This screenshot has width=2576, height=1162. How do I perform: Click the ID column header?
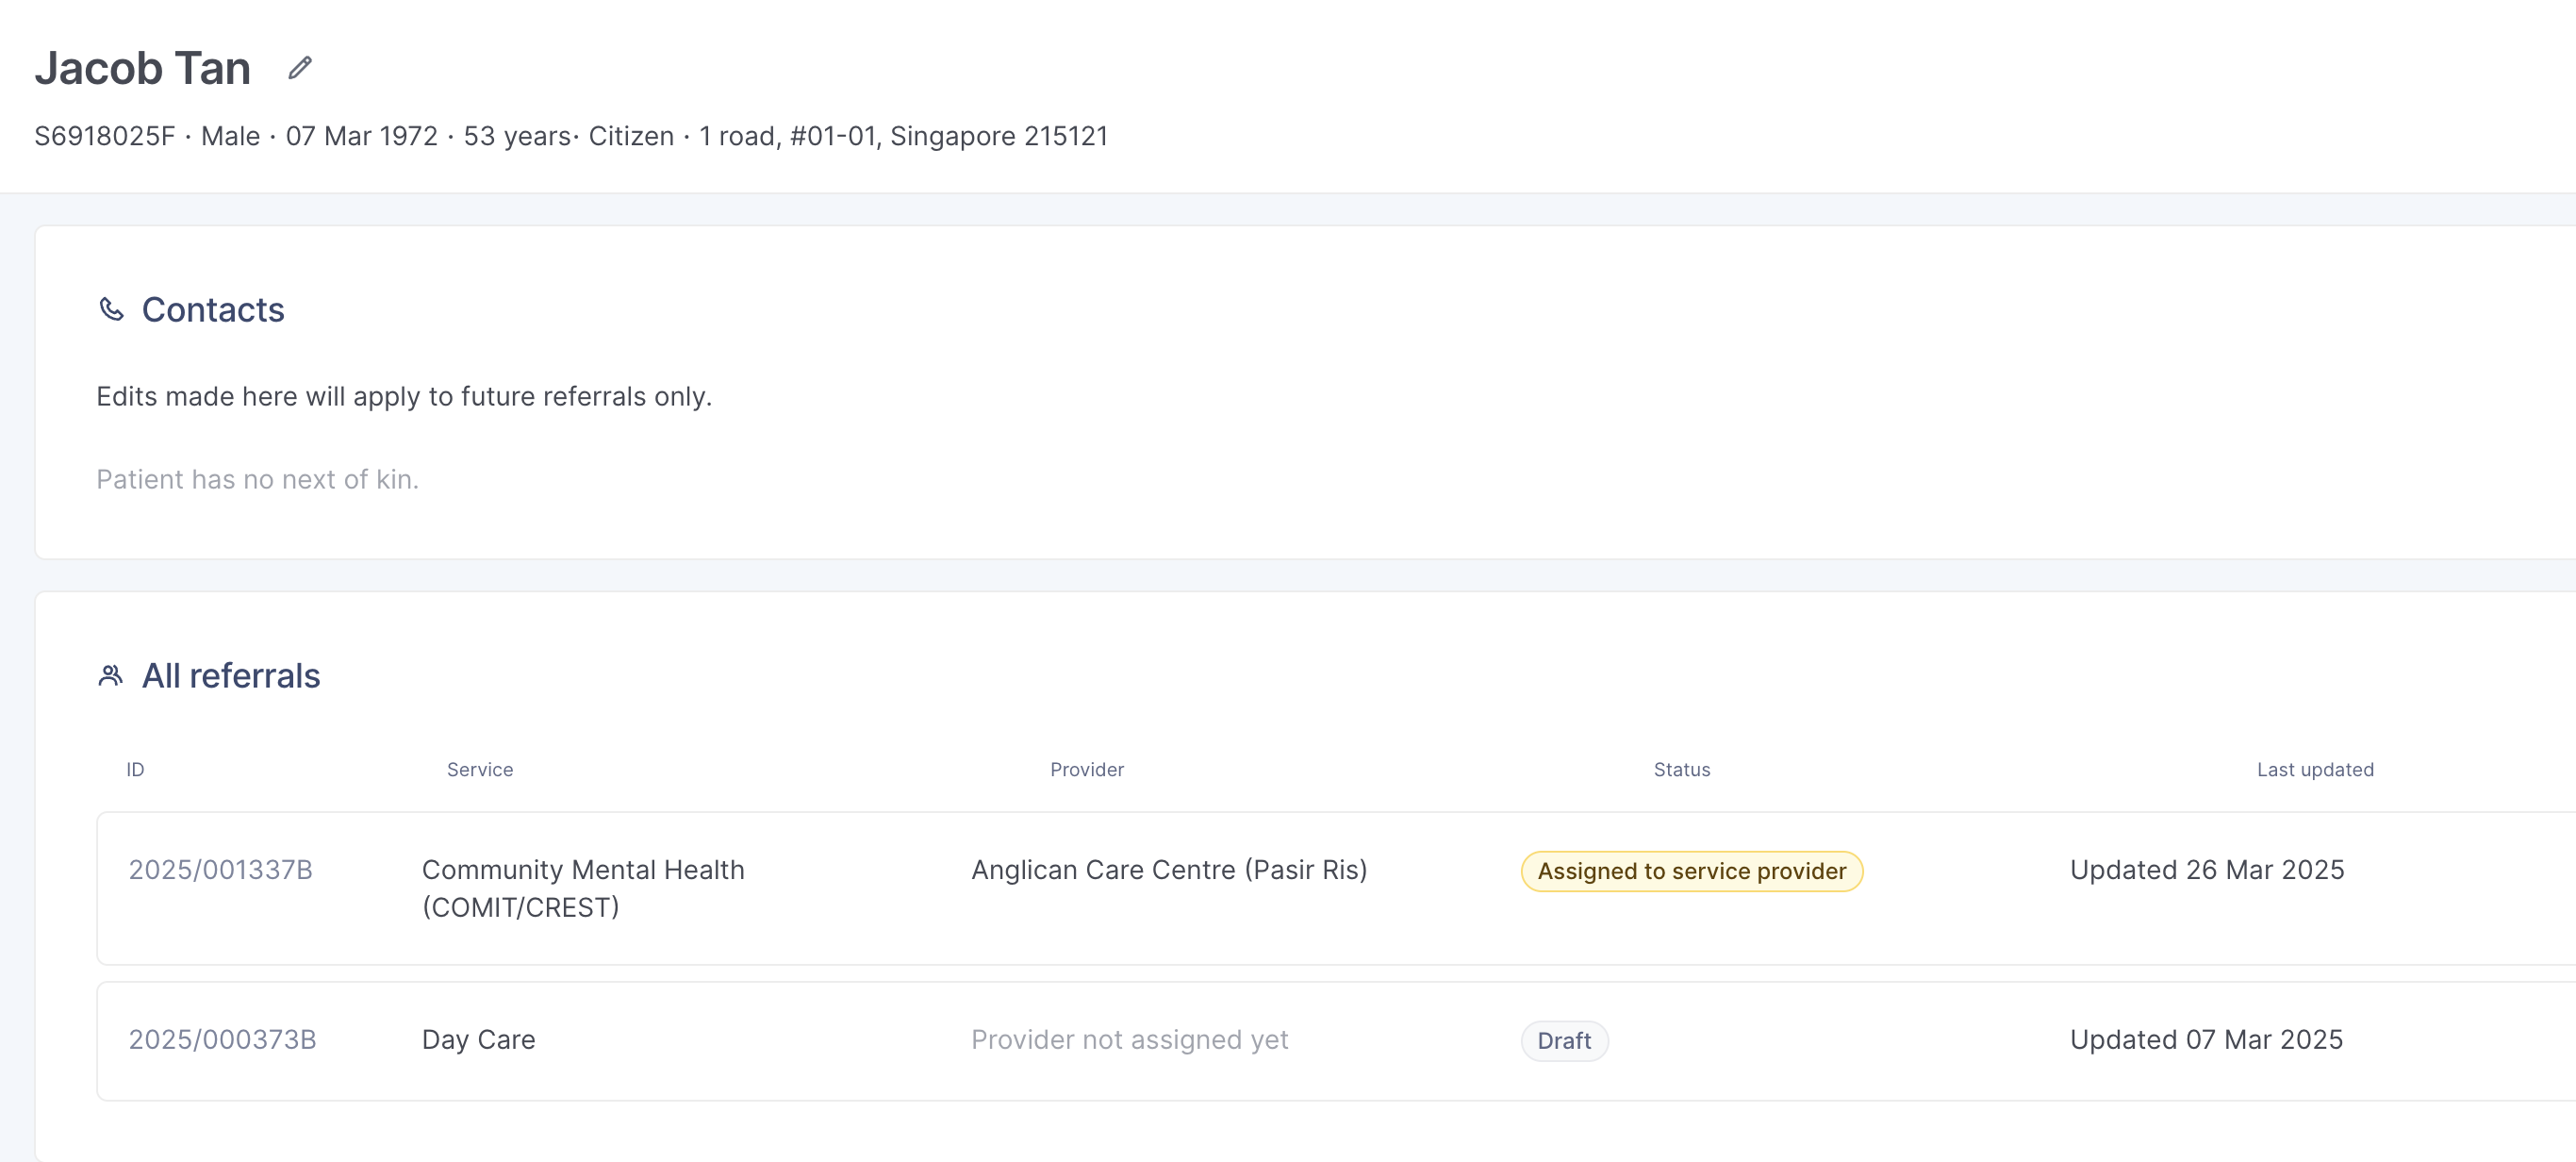135,770
